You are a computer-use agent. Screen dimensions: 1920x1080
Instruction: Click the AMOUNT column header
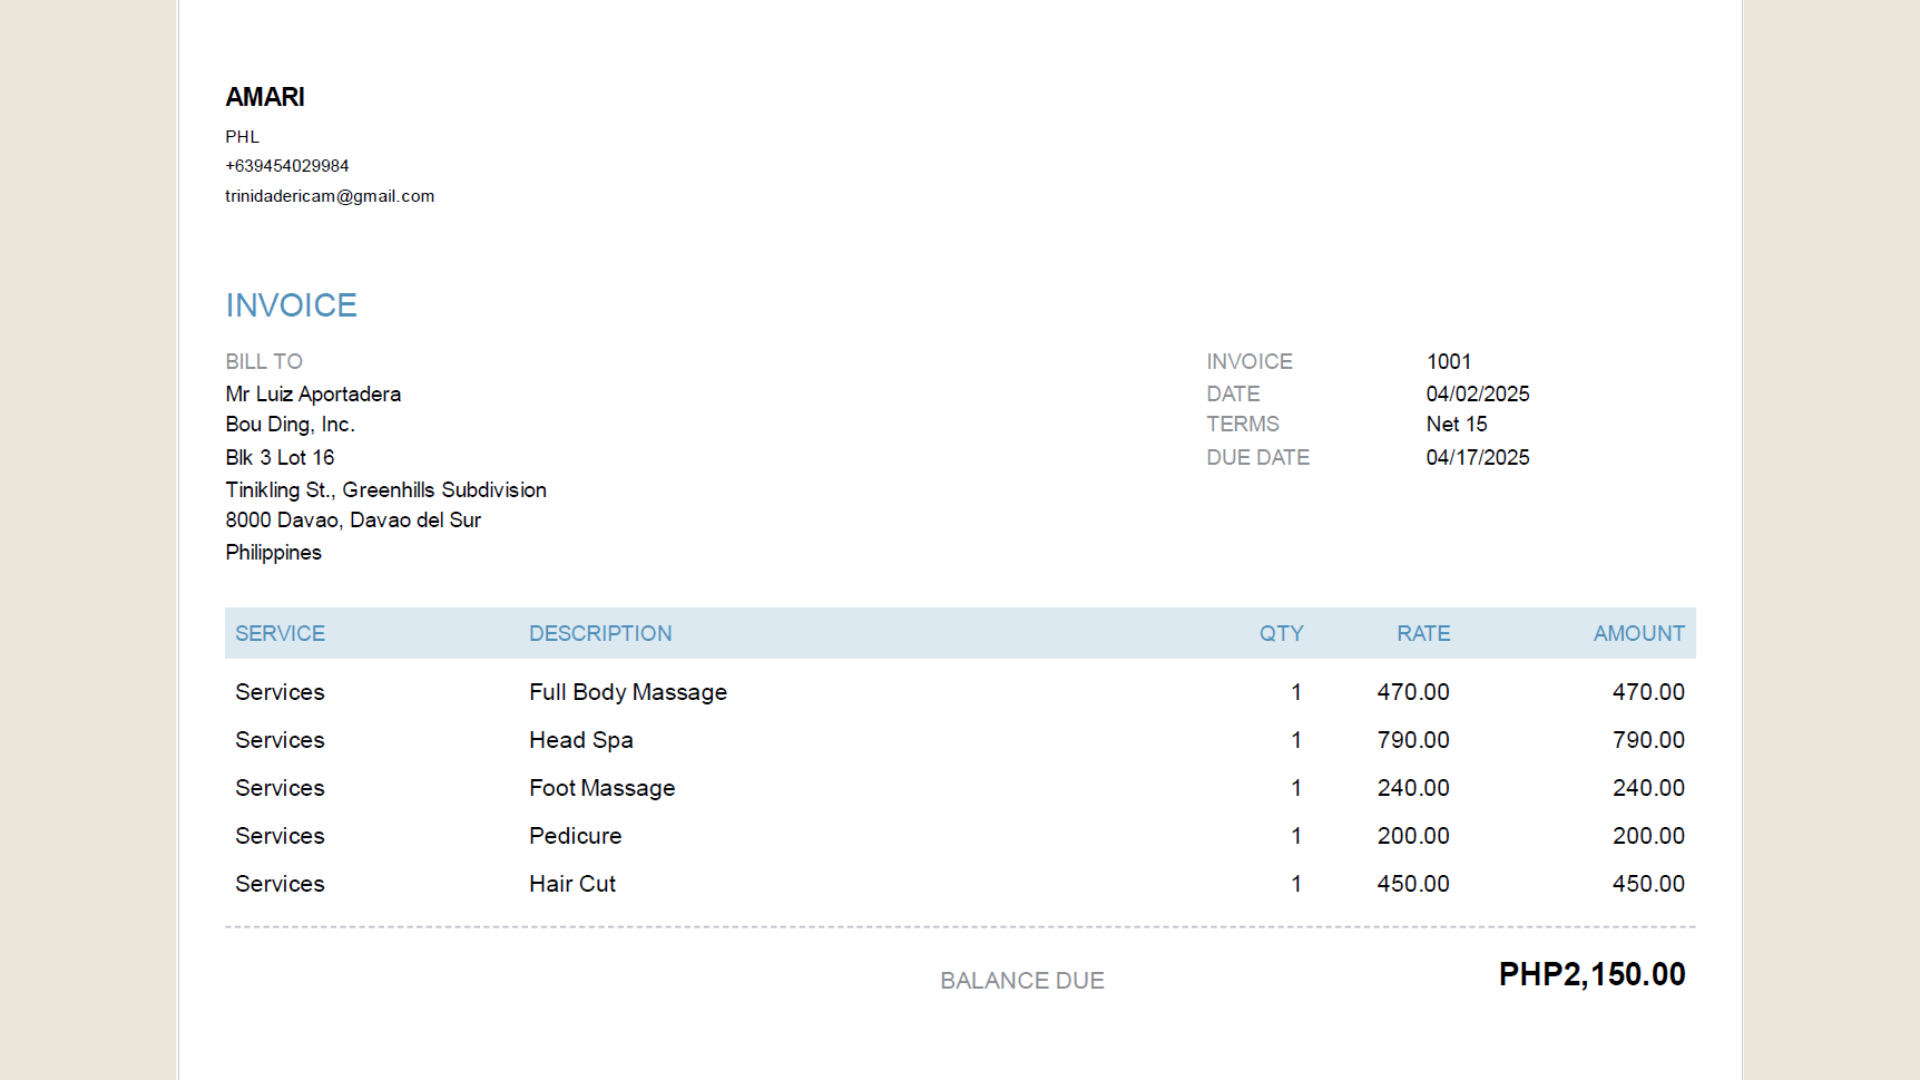[x=1639, y=633]
